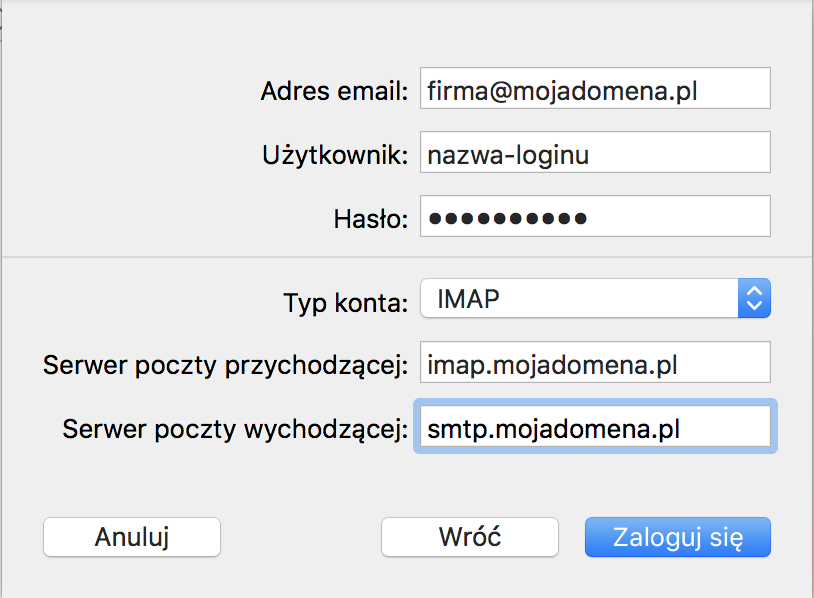Click the blue up-down arrows beside IMAP

754,298
